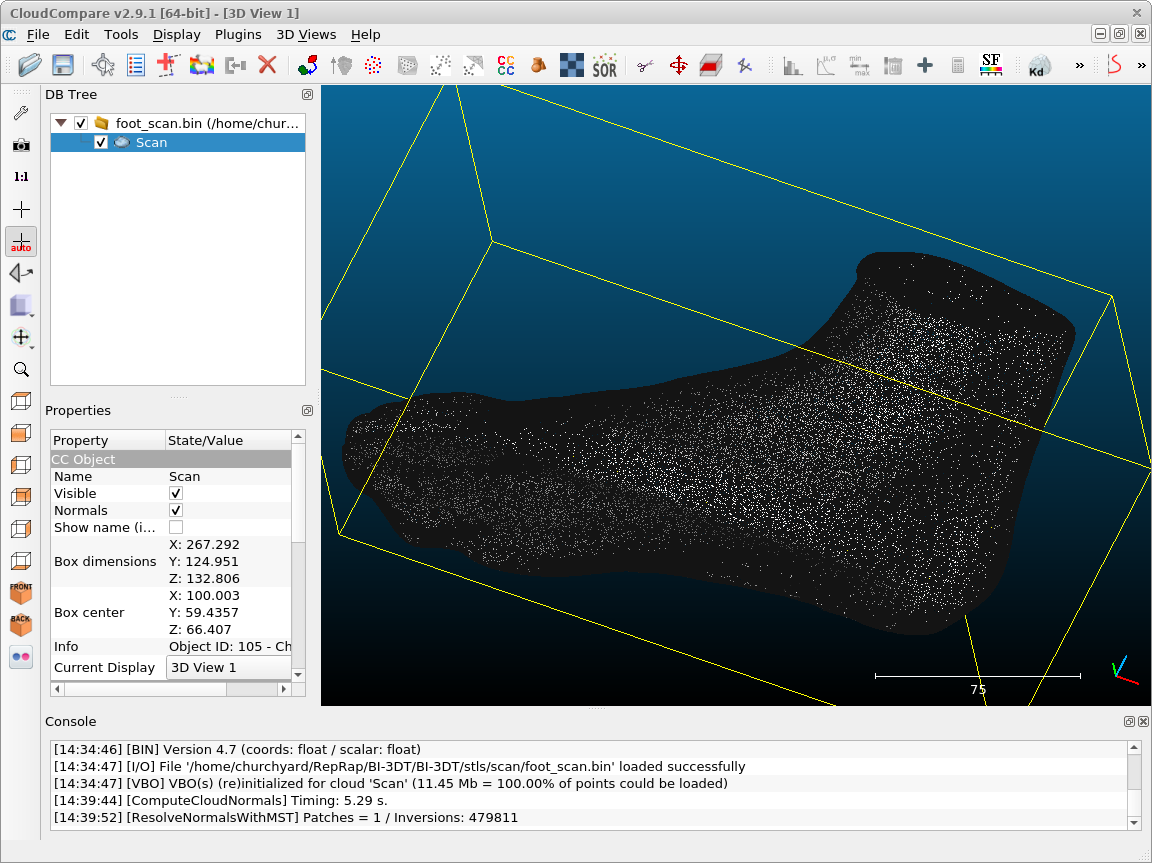This screenshot has width=1152, height=863.
Task: Run the SOR filter tool
Action: pyautogui.click(x=605, y=65)
